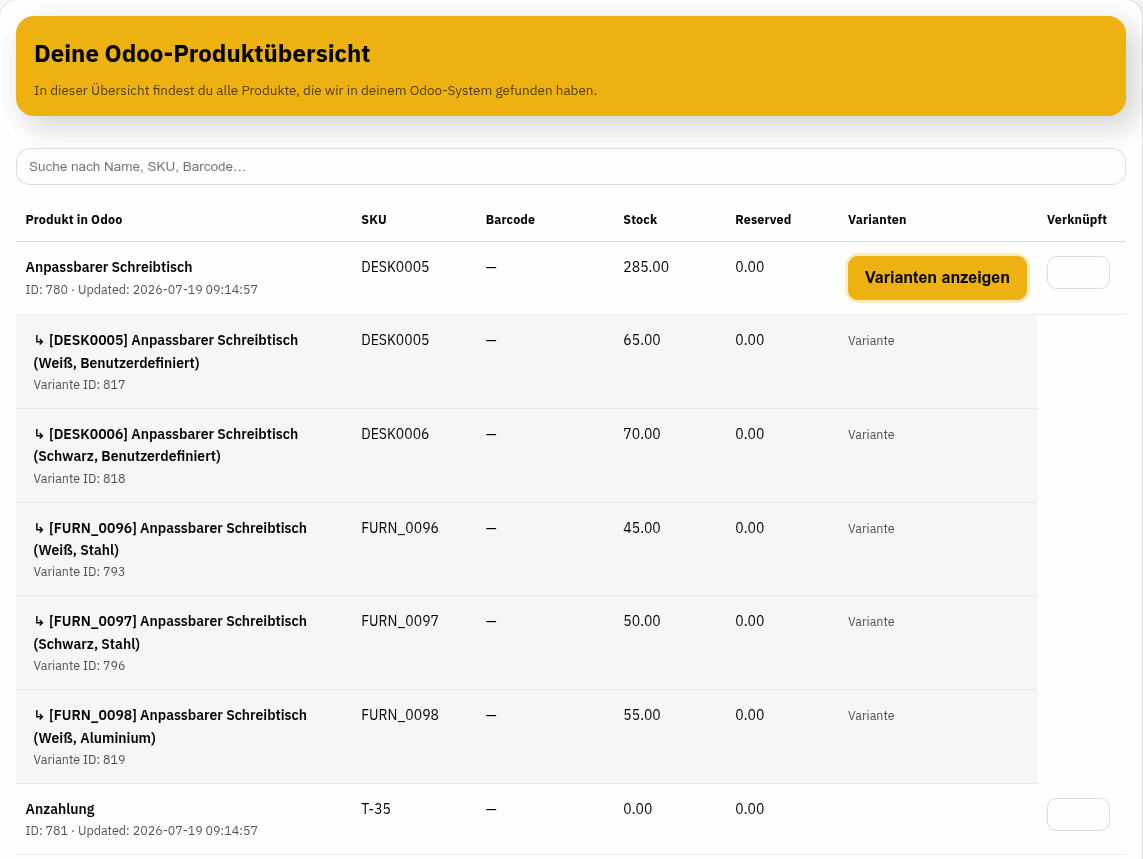The width and height of the screenshot is (1143, 859).
Task: Select the ID: 780 updated timestamp line
Action: (x=141, y=289)
